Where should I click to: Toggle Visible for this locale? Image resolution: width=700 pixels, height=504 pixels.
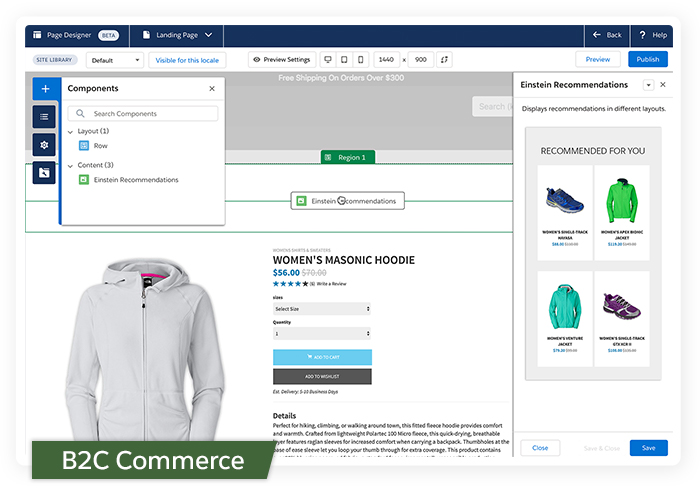(187, 60)
